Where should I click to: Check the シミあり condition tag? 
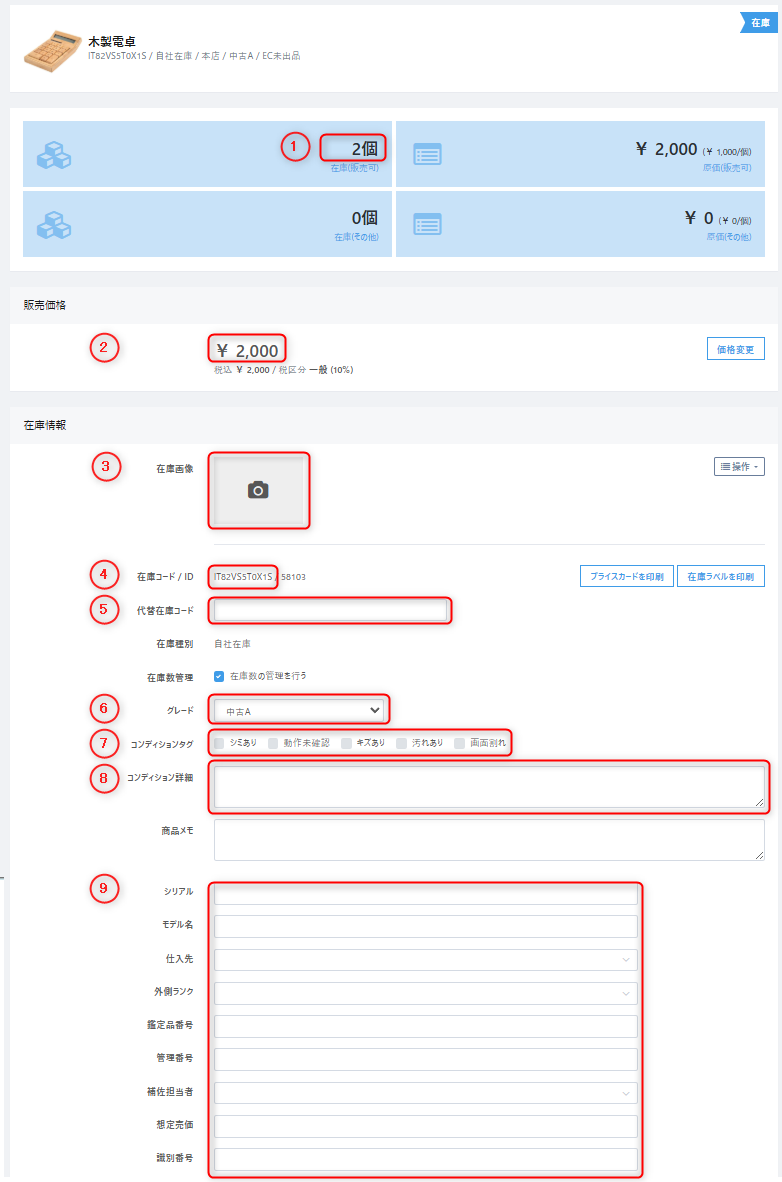point(219,743)
